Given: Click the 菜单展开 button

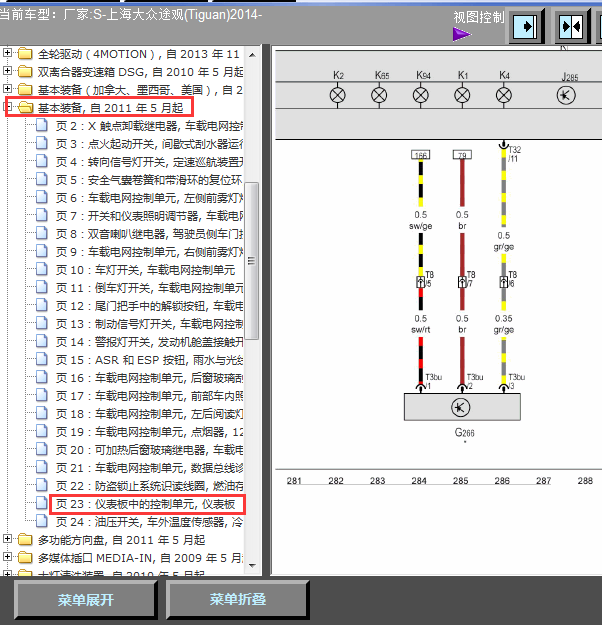Looking at the screenshot, I should [x=85, y=599].
